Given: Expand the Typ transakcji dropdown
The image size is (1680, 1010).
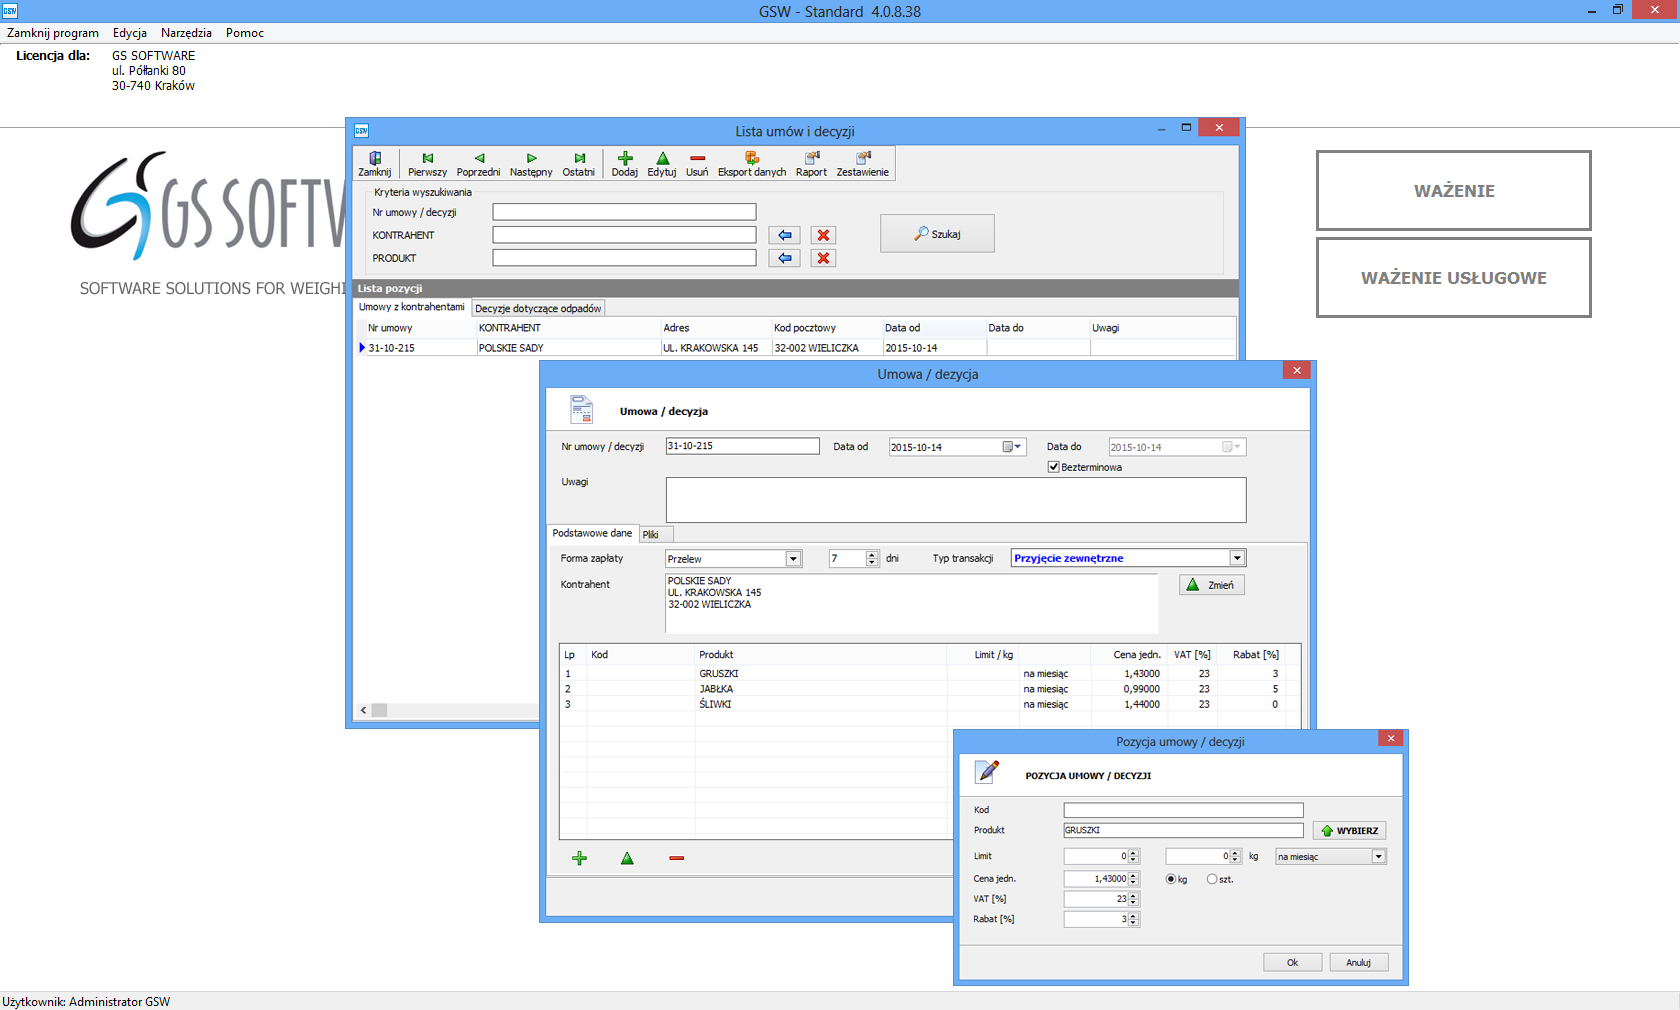Looking at the screenshot, I should click(1237, 558).
